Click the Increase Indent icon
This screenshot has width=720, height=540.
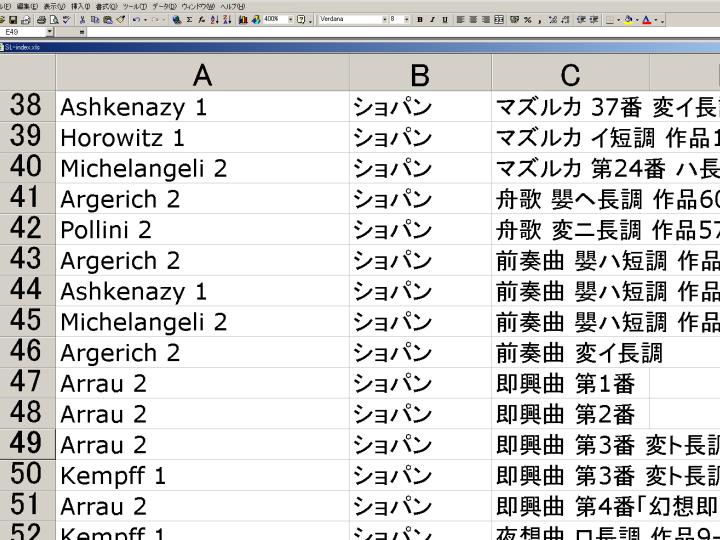594,20
